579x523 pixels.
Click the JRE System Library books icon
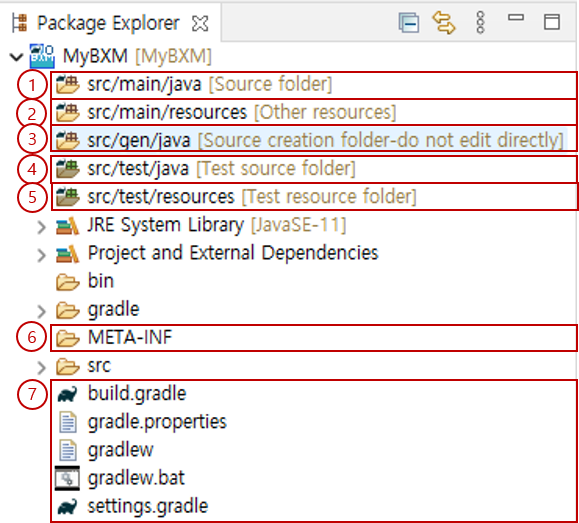point(67,225)
